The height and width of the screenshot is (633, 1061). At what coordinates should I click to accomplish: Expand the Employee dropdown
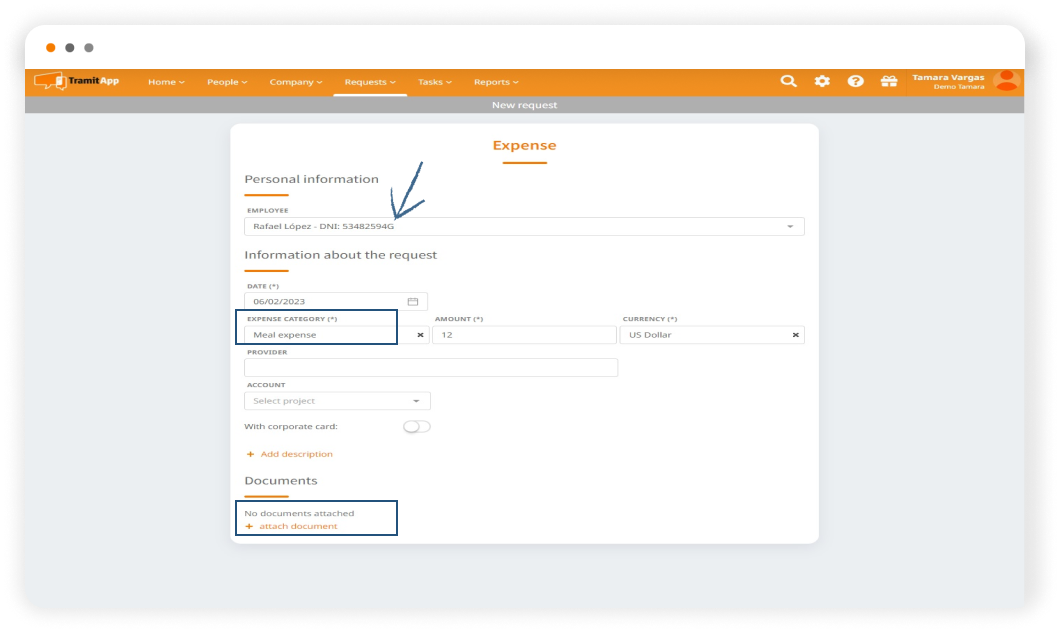coord(789,227)
